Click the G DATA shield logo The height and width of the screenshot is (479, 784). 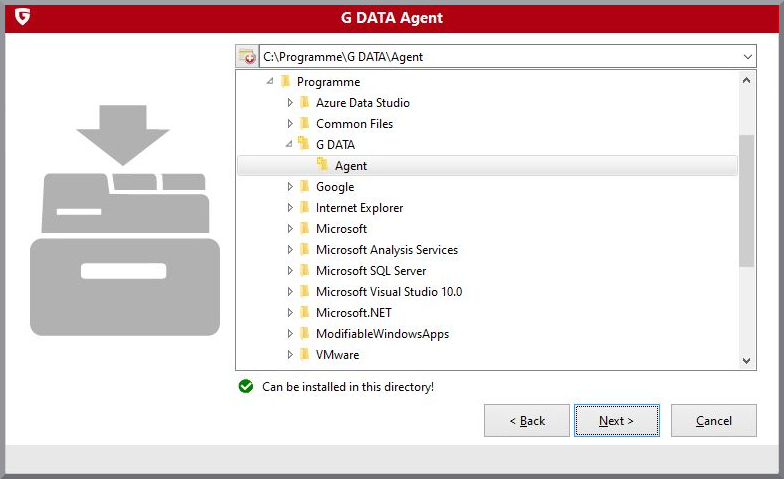coord(22,17)
